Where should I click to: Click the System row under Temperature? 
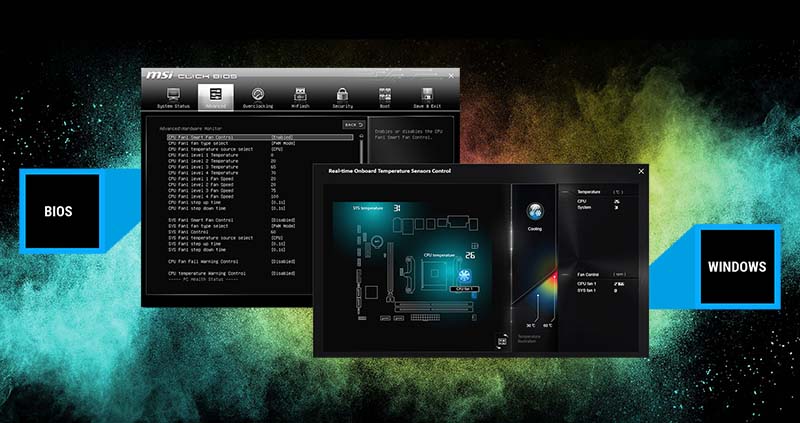click(599, 208)
